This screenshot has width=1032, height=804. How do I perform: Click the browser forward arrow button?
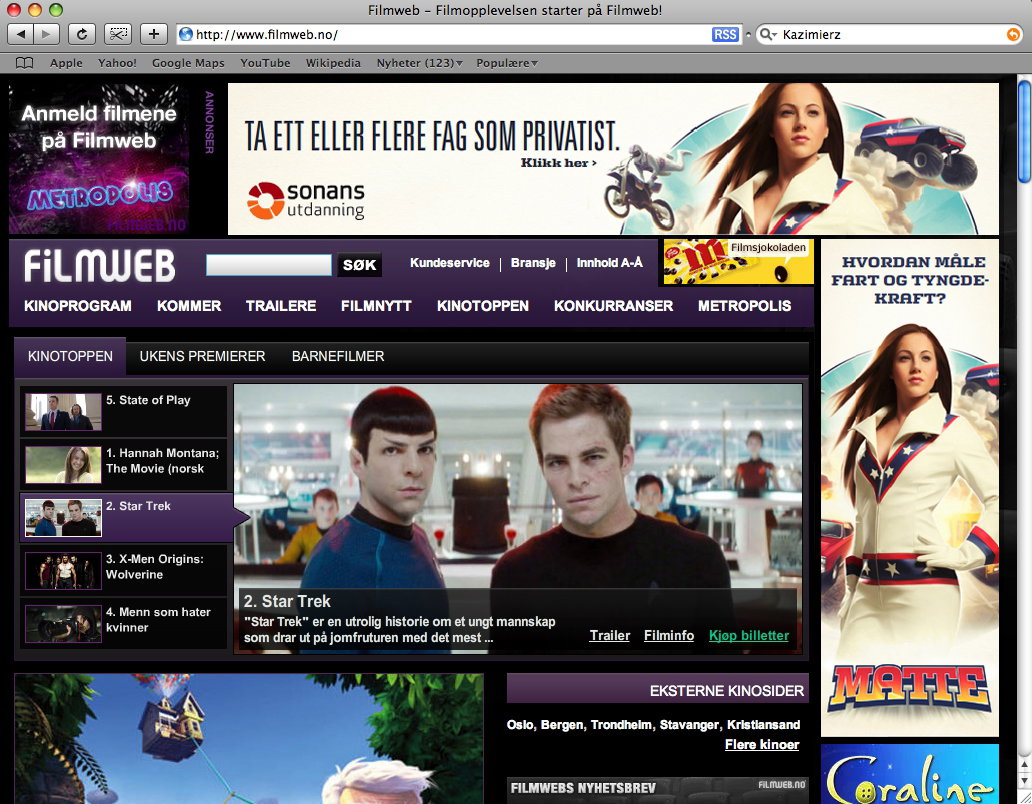click(47, 34)
